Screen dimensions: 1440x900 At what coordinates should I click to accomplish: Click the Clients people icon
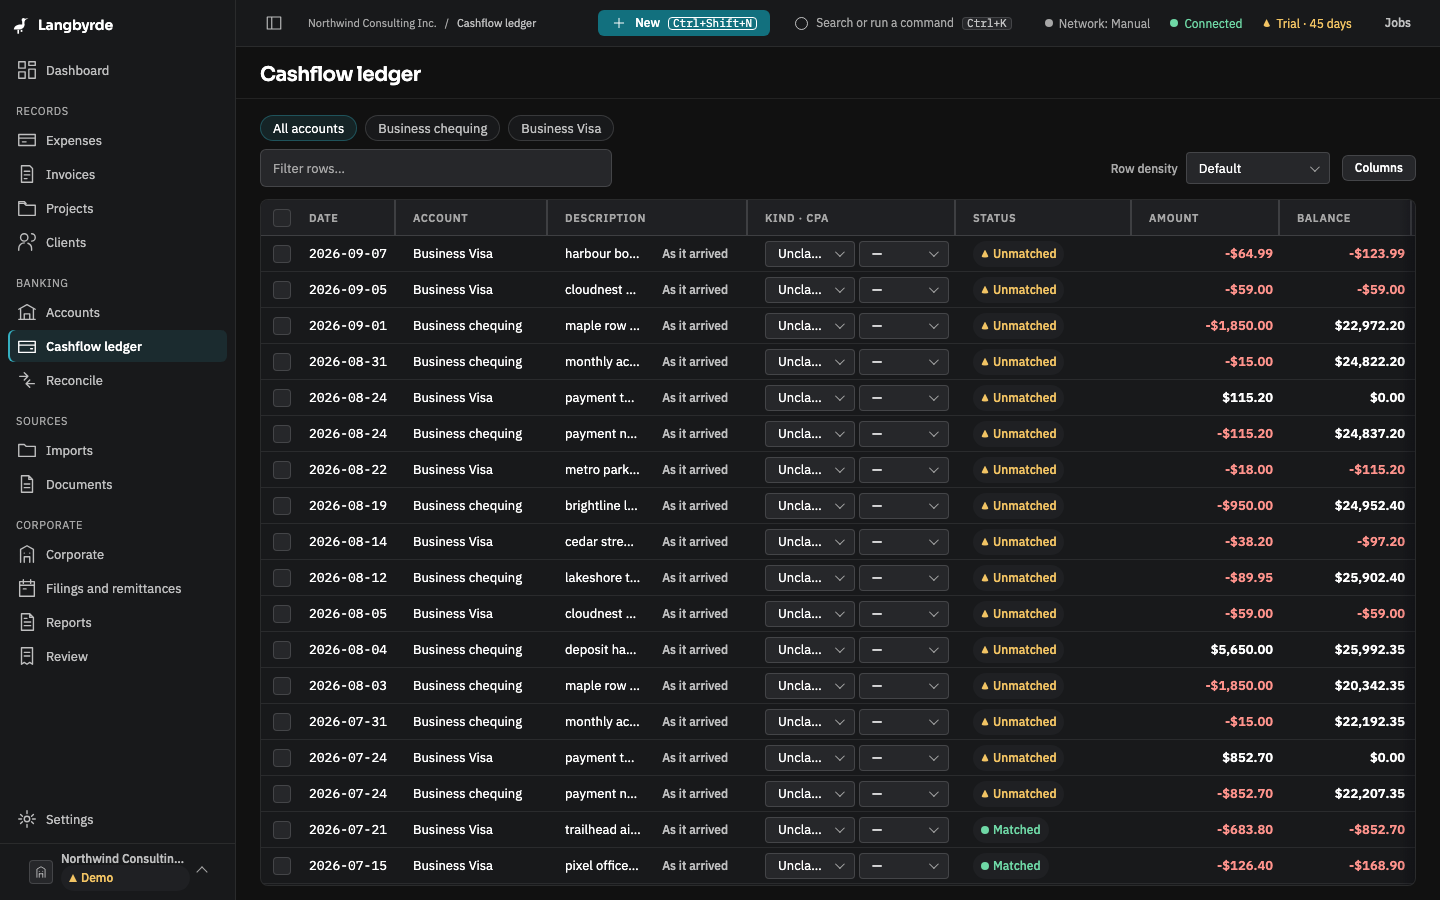(x=27, y=242)
